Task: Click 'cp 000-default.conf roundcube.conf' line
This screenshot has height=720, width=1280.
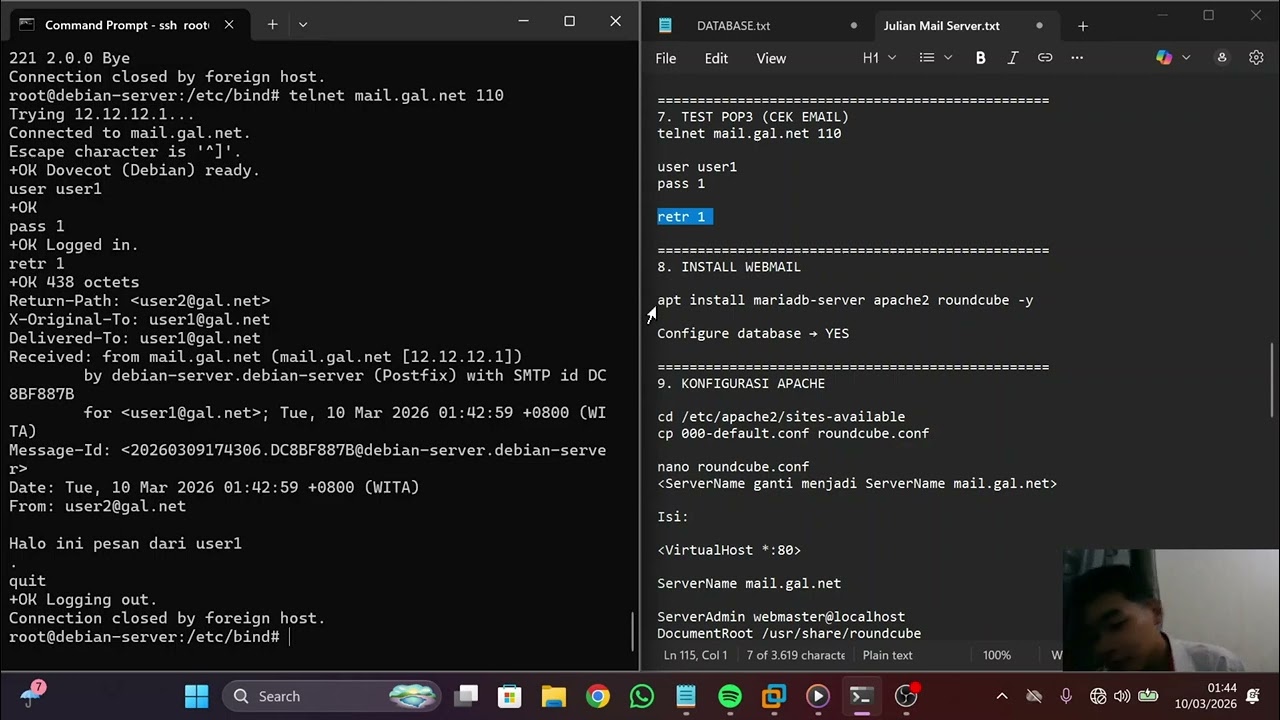Action: pos(793,434)
